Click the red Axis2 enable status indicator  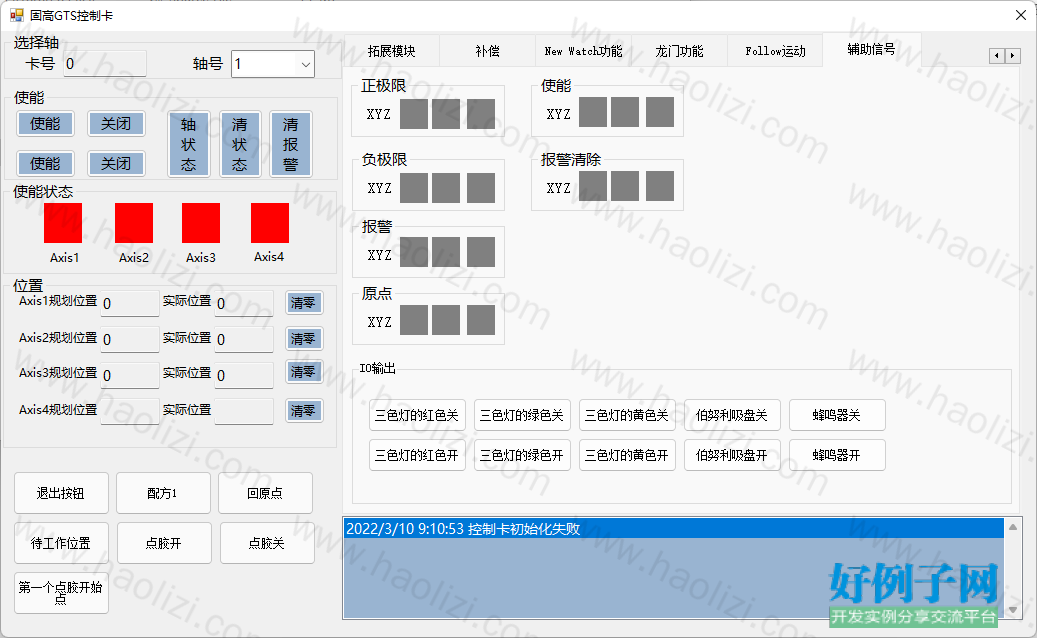[x=134, y=223]
